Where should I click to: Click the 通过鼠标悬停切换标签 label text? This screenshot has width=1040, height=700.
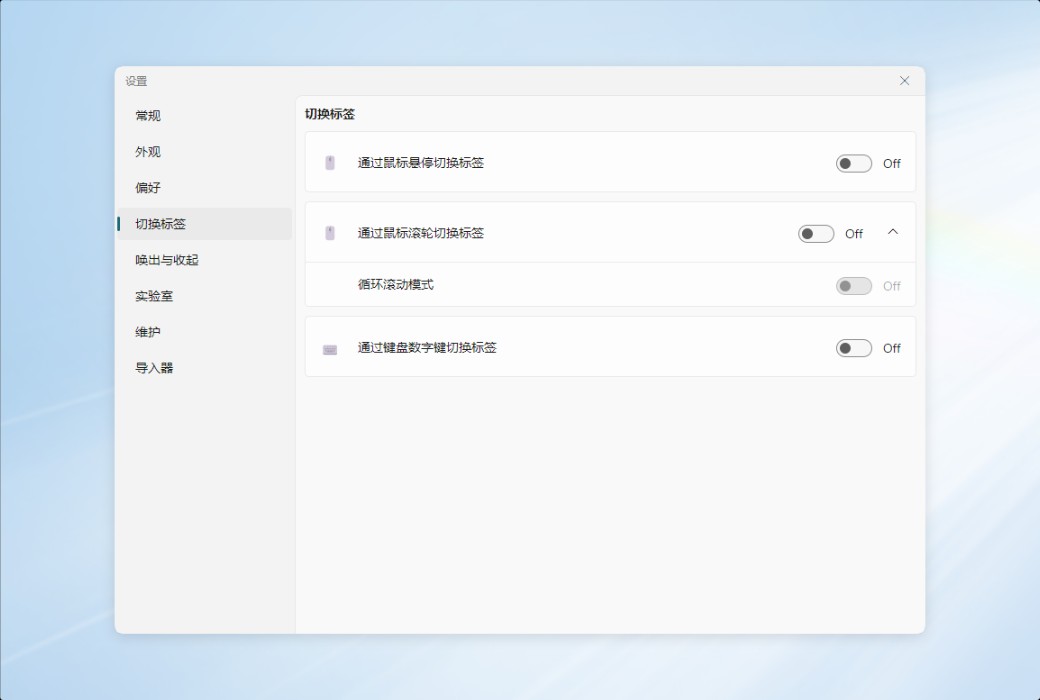point(421,163)
